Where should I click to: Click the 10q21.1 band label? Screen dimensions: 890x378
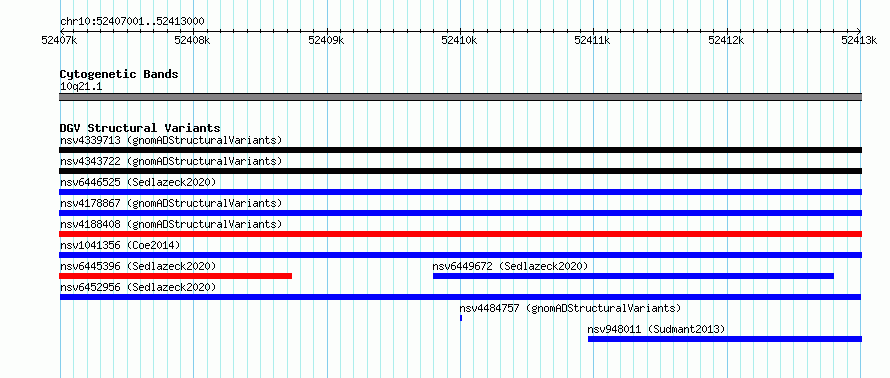coord(81,87)
